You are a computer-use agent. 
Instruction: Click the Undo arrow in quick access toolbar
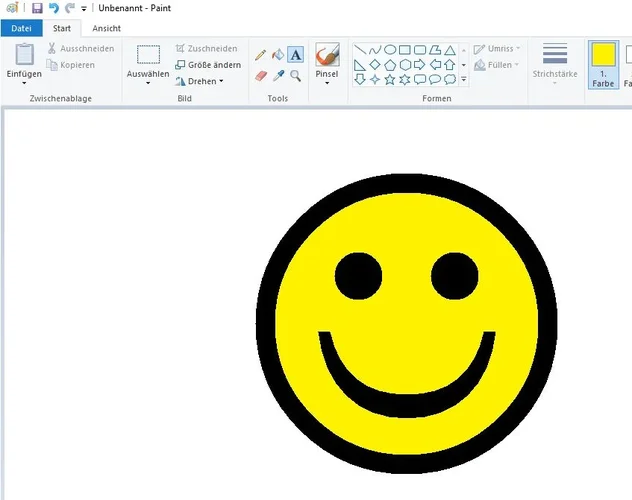tap(54, 8)
